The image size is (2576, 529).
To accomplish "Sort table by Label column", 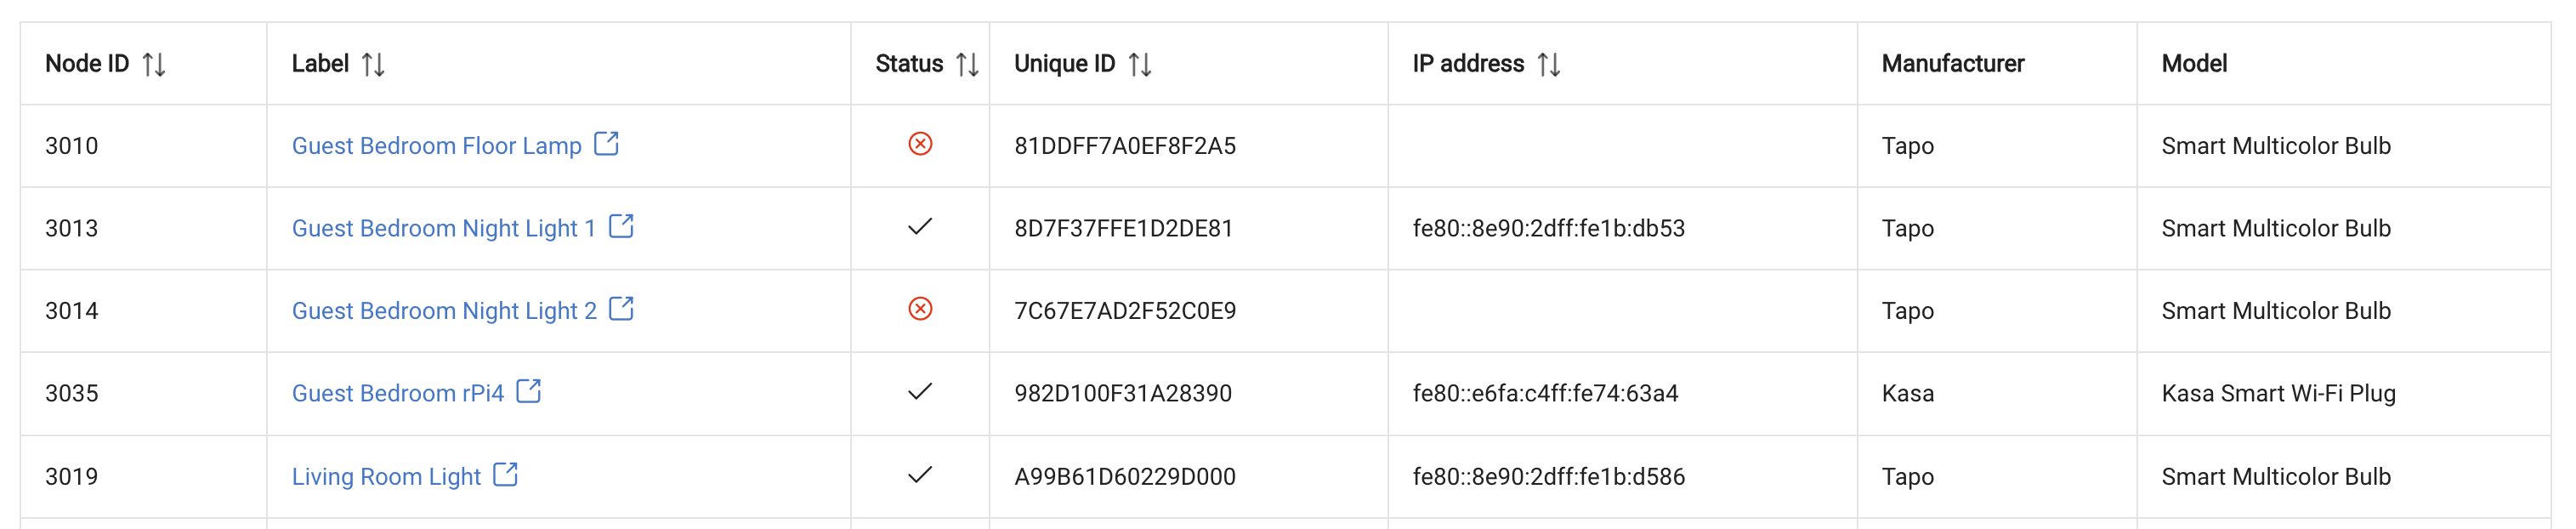I will 373,64.
